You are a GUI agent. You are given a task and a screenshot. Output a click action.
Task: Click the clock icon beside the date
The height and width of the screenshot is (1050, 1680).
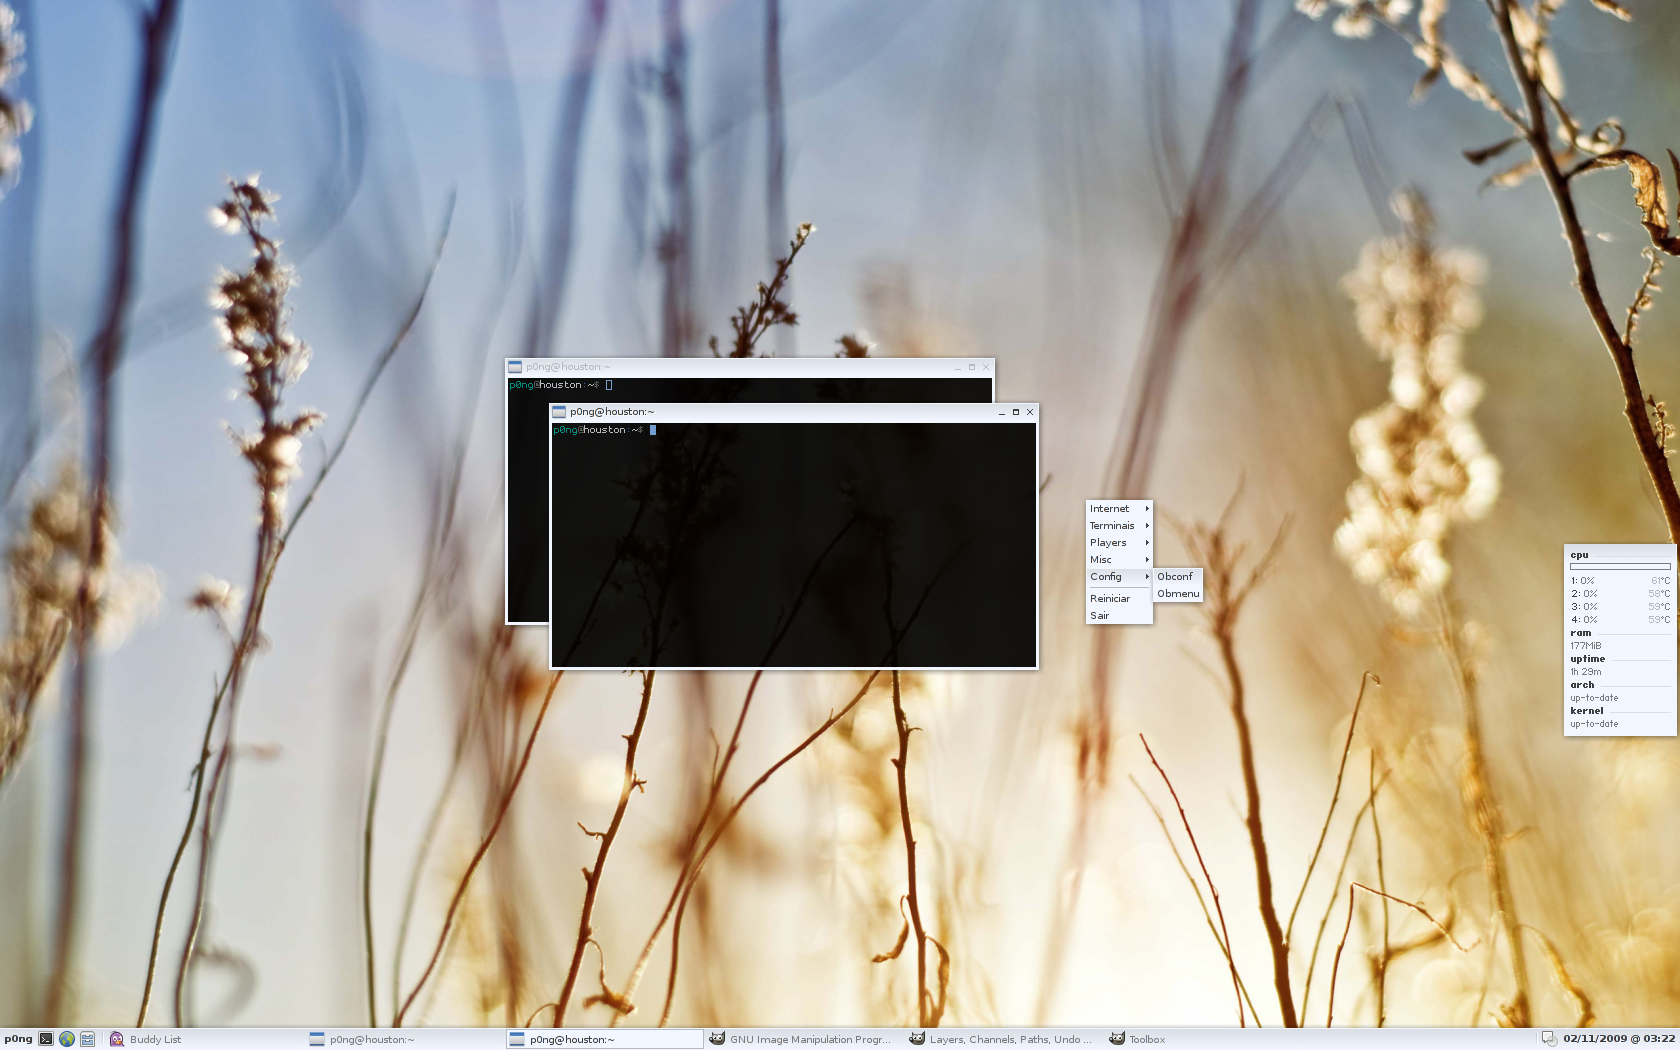click(x=1549, y=1039)
